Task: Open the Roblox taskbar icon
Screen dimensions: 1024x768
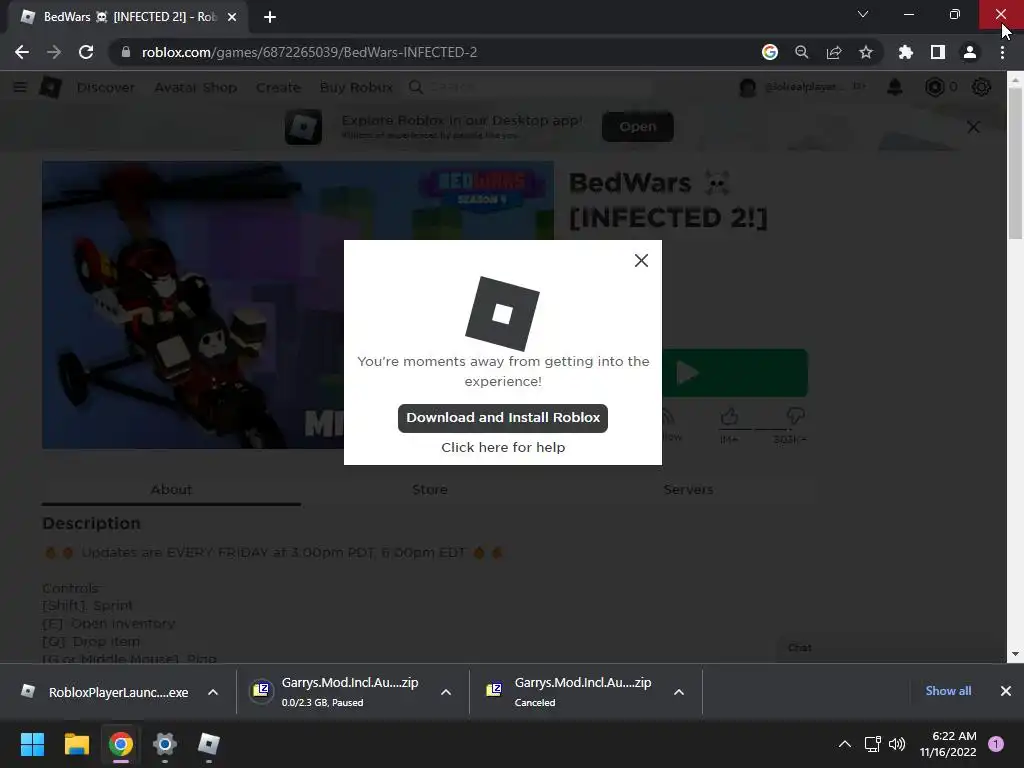Action: [x=209, y=744]
